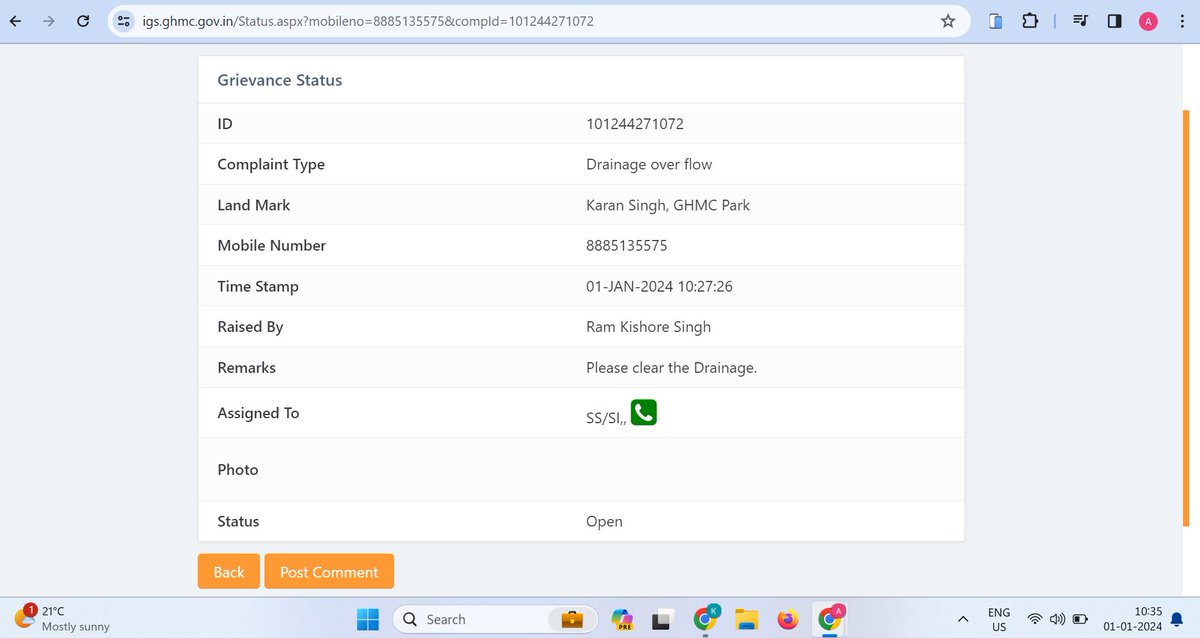Screen dimensions: 1200x638
Task: Show hidden tray icons chevron
Action: click(x=963, y=620)
